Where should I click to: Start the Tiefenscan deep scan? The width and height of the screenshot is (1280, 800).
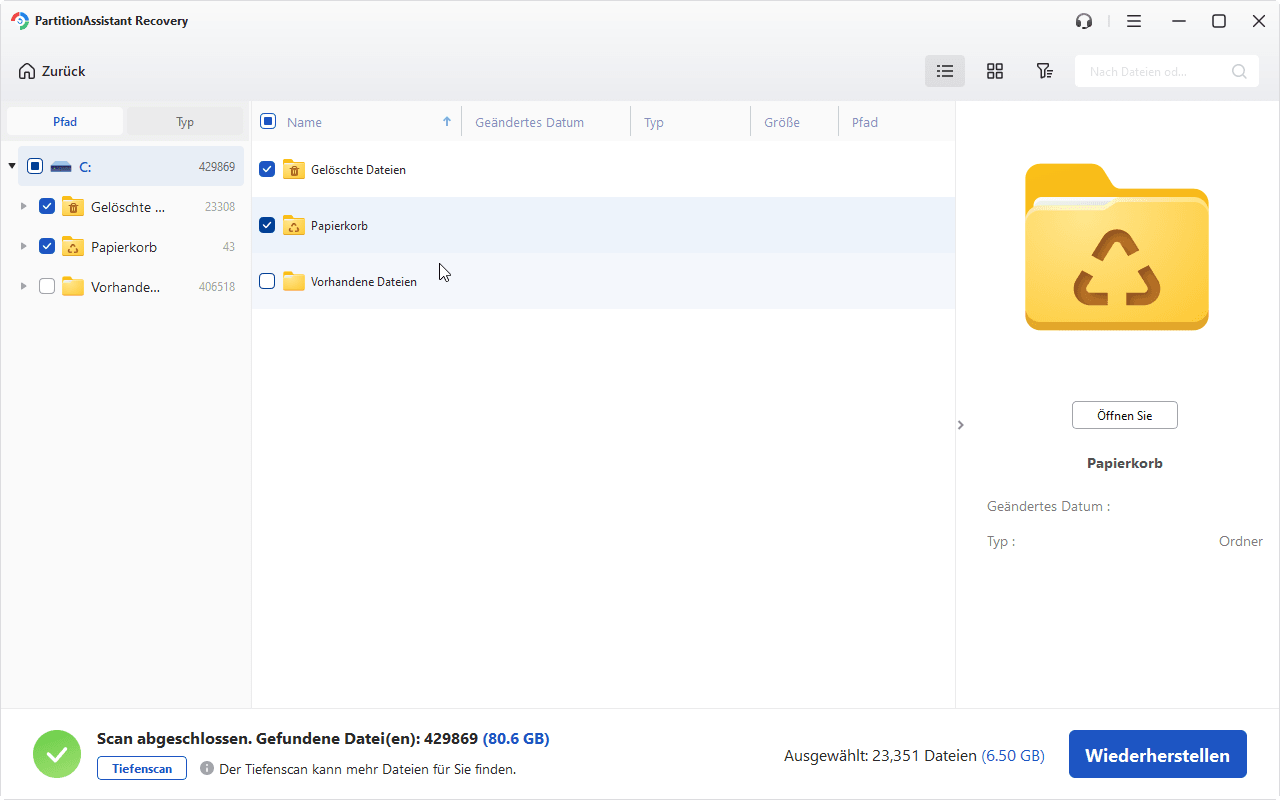tap(142, 768)
